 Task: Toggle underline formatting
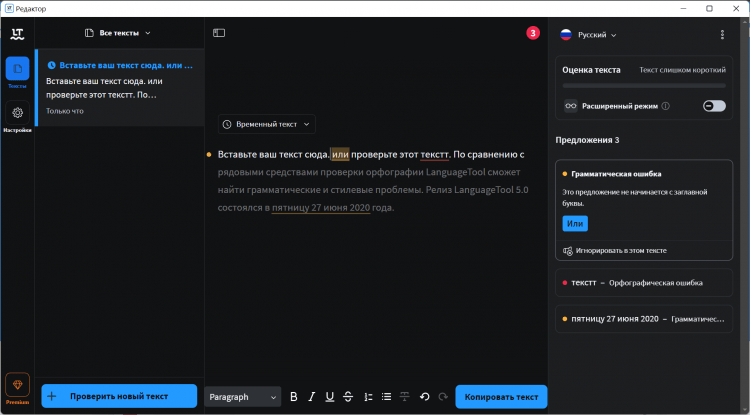pyautogui.click(x=330, y=397)
